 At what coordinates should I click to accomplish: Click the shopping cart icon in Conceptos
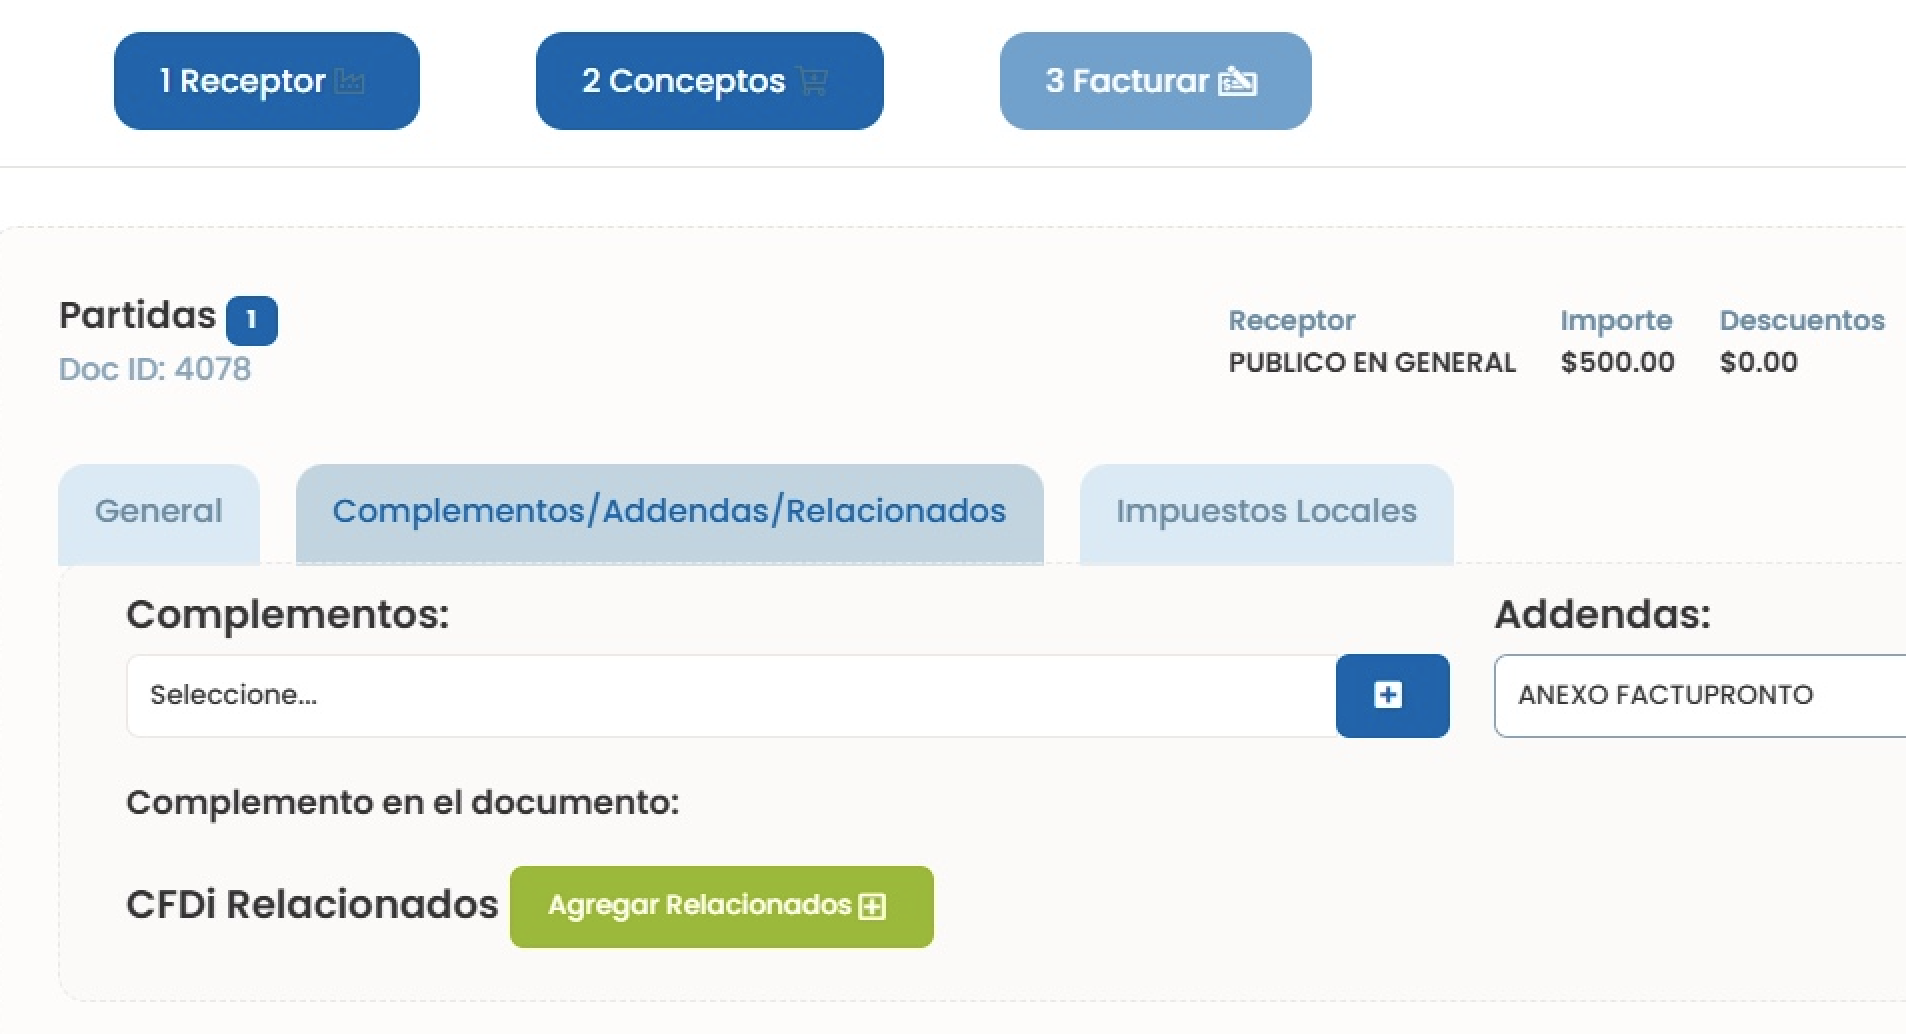812,82
